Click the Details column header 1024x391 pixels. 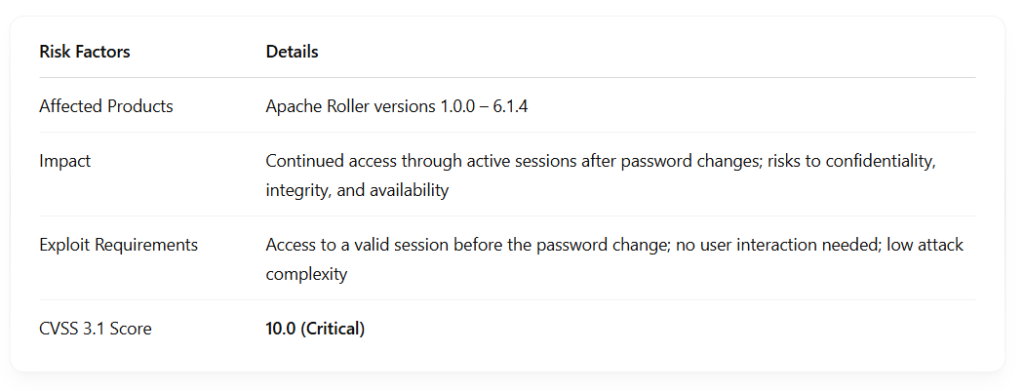click(292, 52)
